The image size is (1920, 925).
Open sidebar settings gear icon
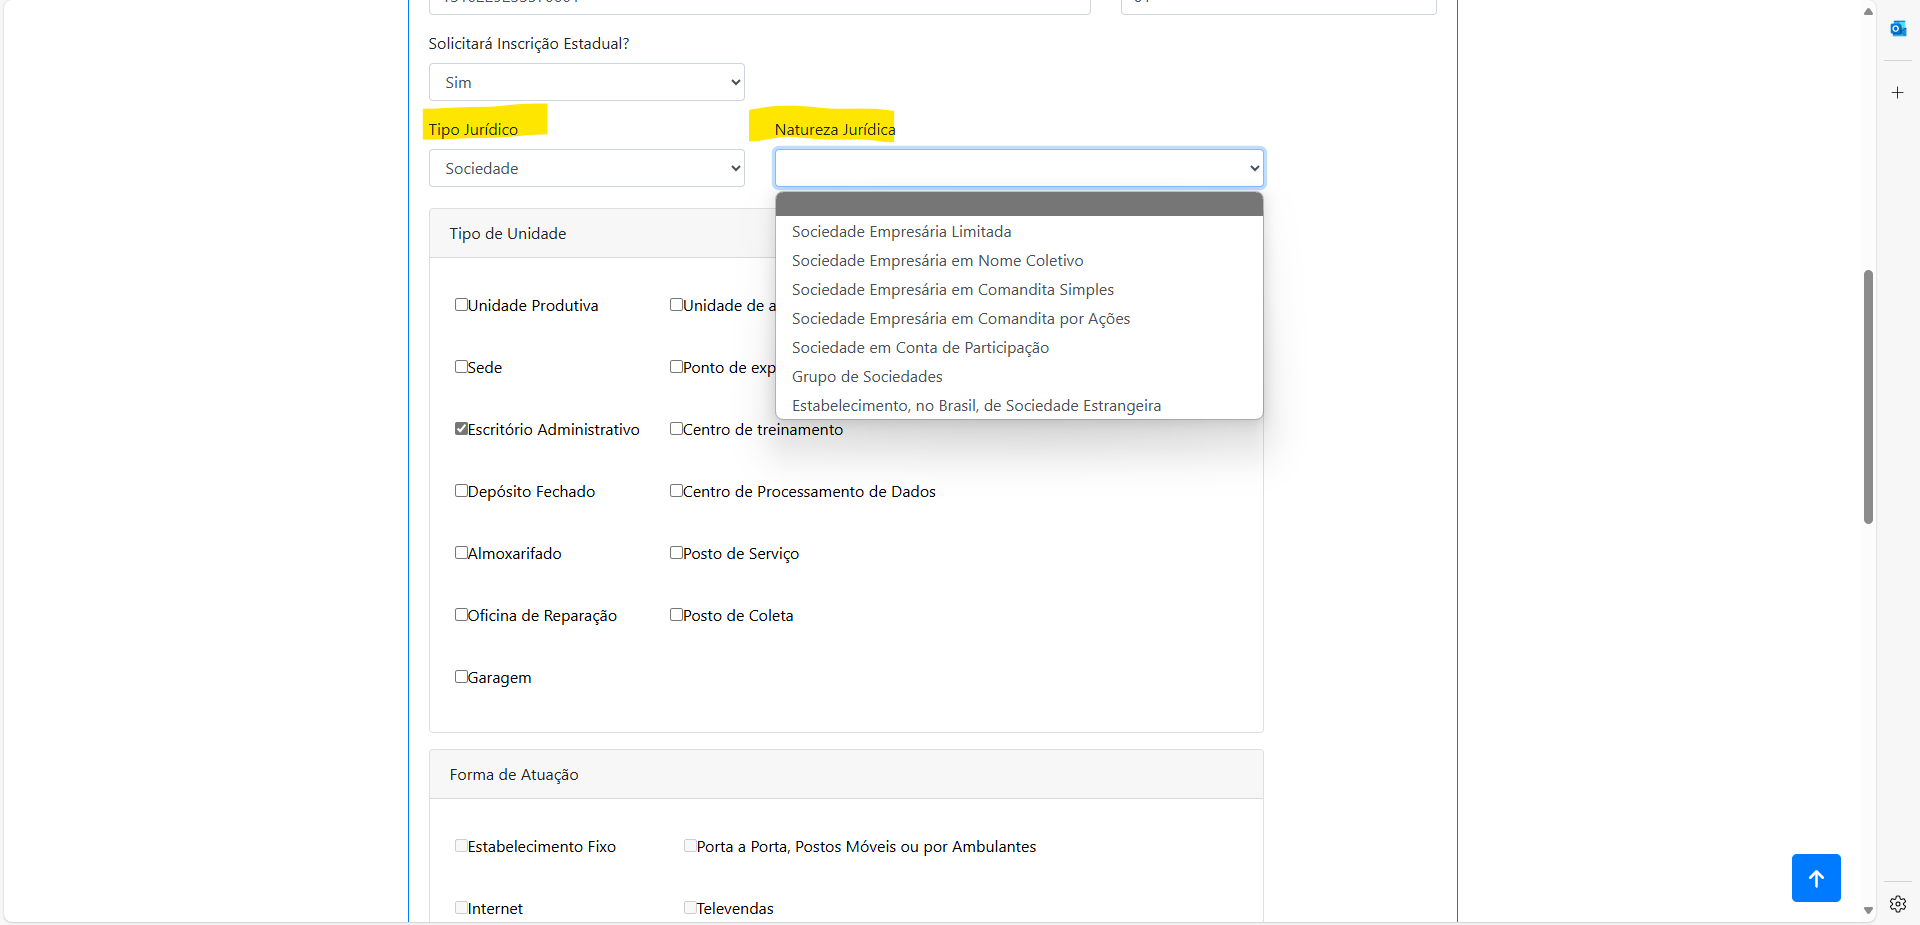1897,904
